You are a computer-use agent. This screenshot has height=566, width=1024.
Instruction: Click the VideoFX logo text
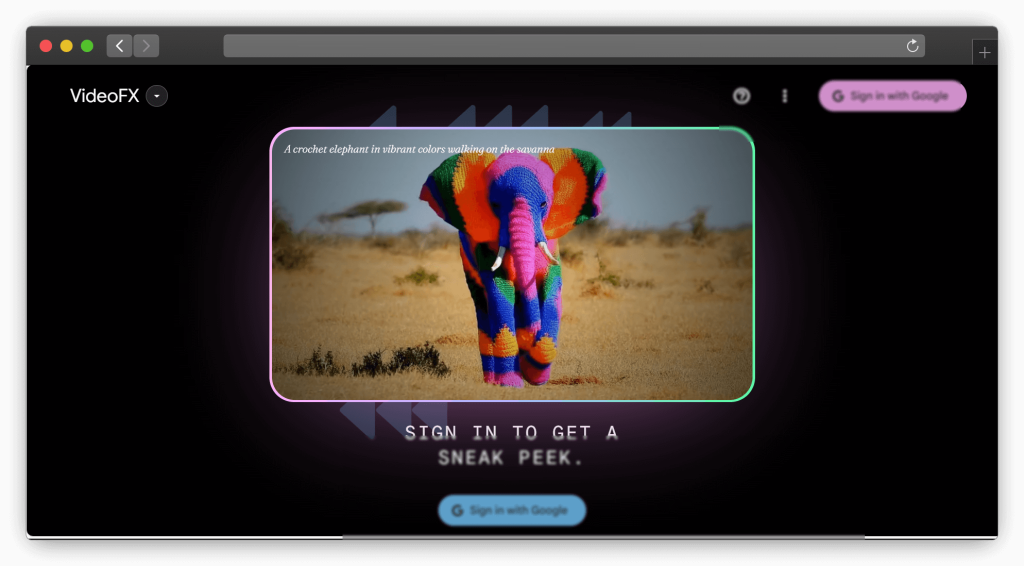click(x=104, y=96)
